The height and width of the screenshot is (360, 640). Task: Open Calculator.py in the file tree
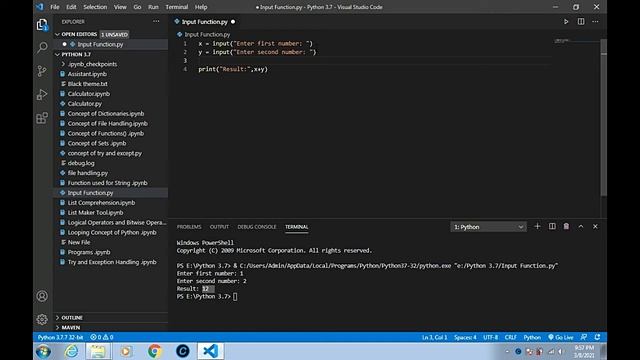point(84,104)
